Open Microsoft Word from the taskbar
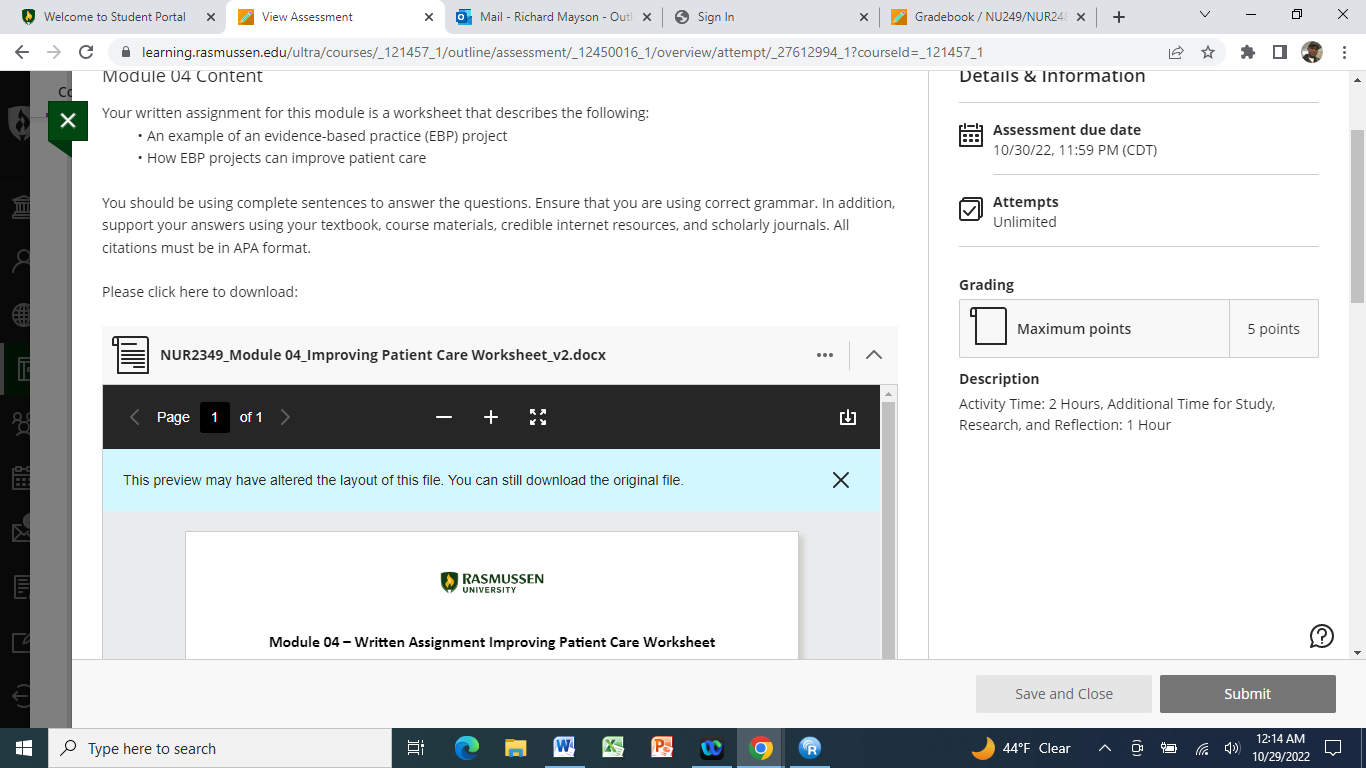Screen dimensions: 1366x768 coord(563,748)
